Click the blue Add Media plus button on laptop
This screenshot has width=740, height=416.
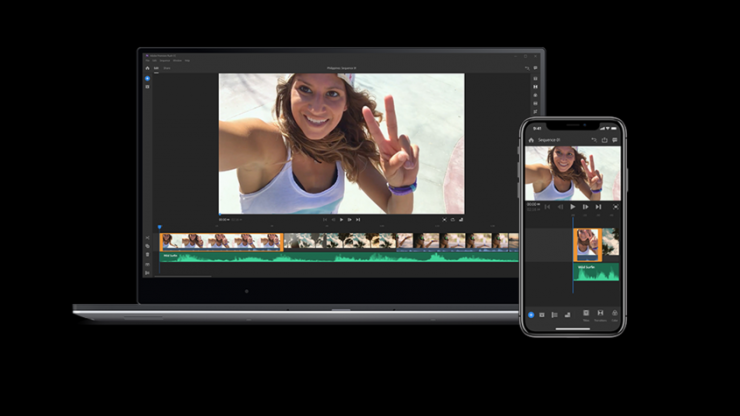[x=147, y=78]
